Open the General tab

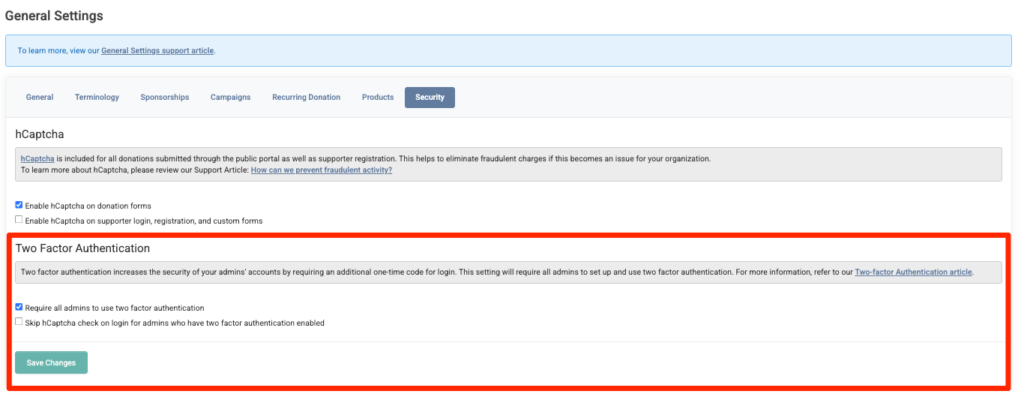pos(39,97)
